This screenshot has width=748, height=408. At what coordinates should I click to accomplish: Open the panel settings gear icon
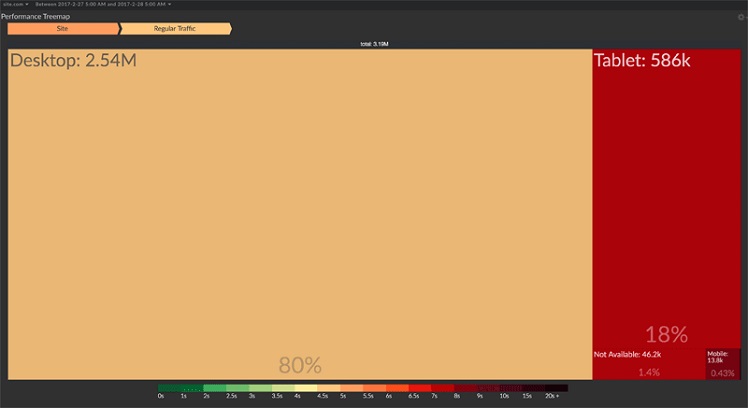coord(741,17)
